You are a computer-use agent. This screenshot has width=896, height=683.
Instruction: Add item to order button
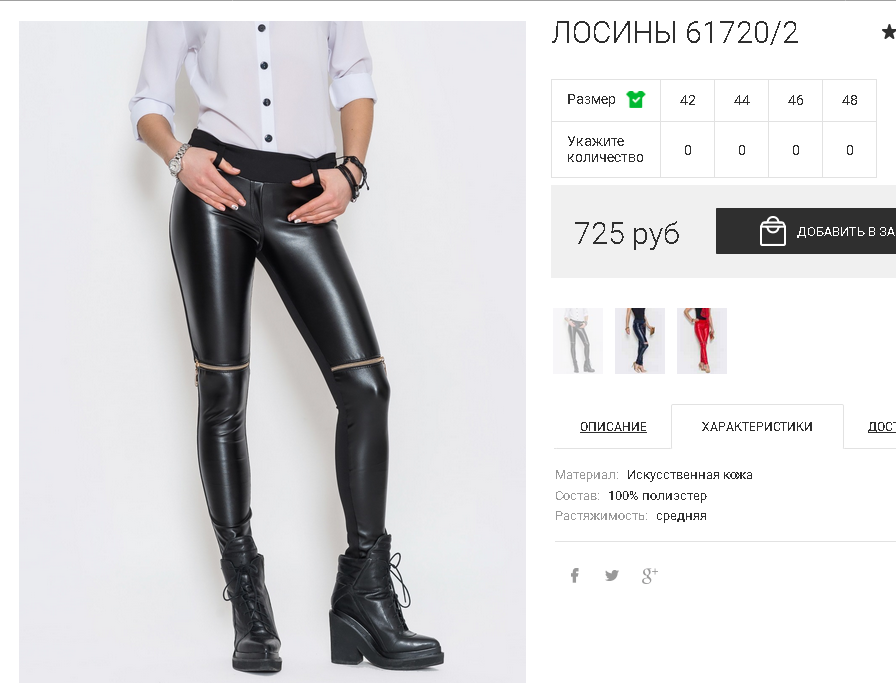[806, 231]
